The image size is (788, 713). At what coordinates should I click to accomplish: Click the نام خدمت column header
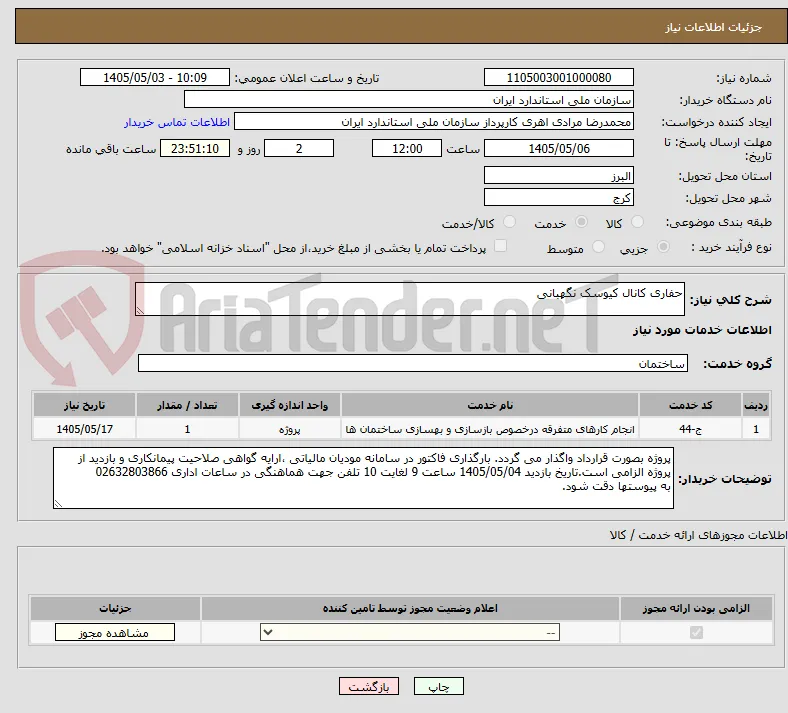click(490, 405)
